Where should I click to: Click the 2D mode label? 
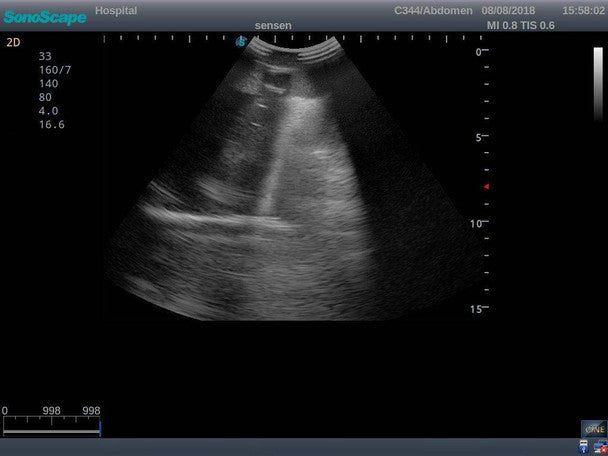click(x=13, y=43)
